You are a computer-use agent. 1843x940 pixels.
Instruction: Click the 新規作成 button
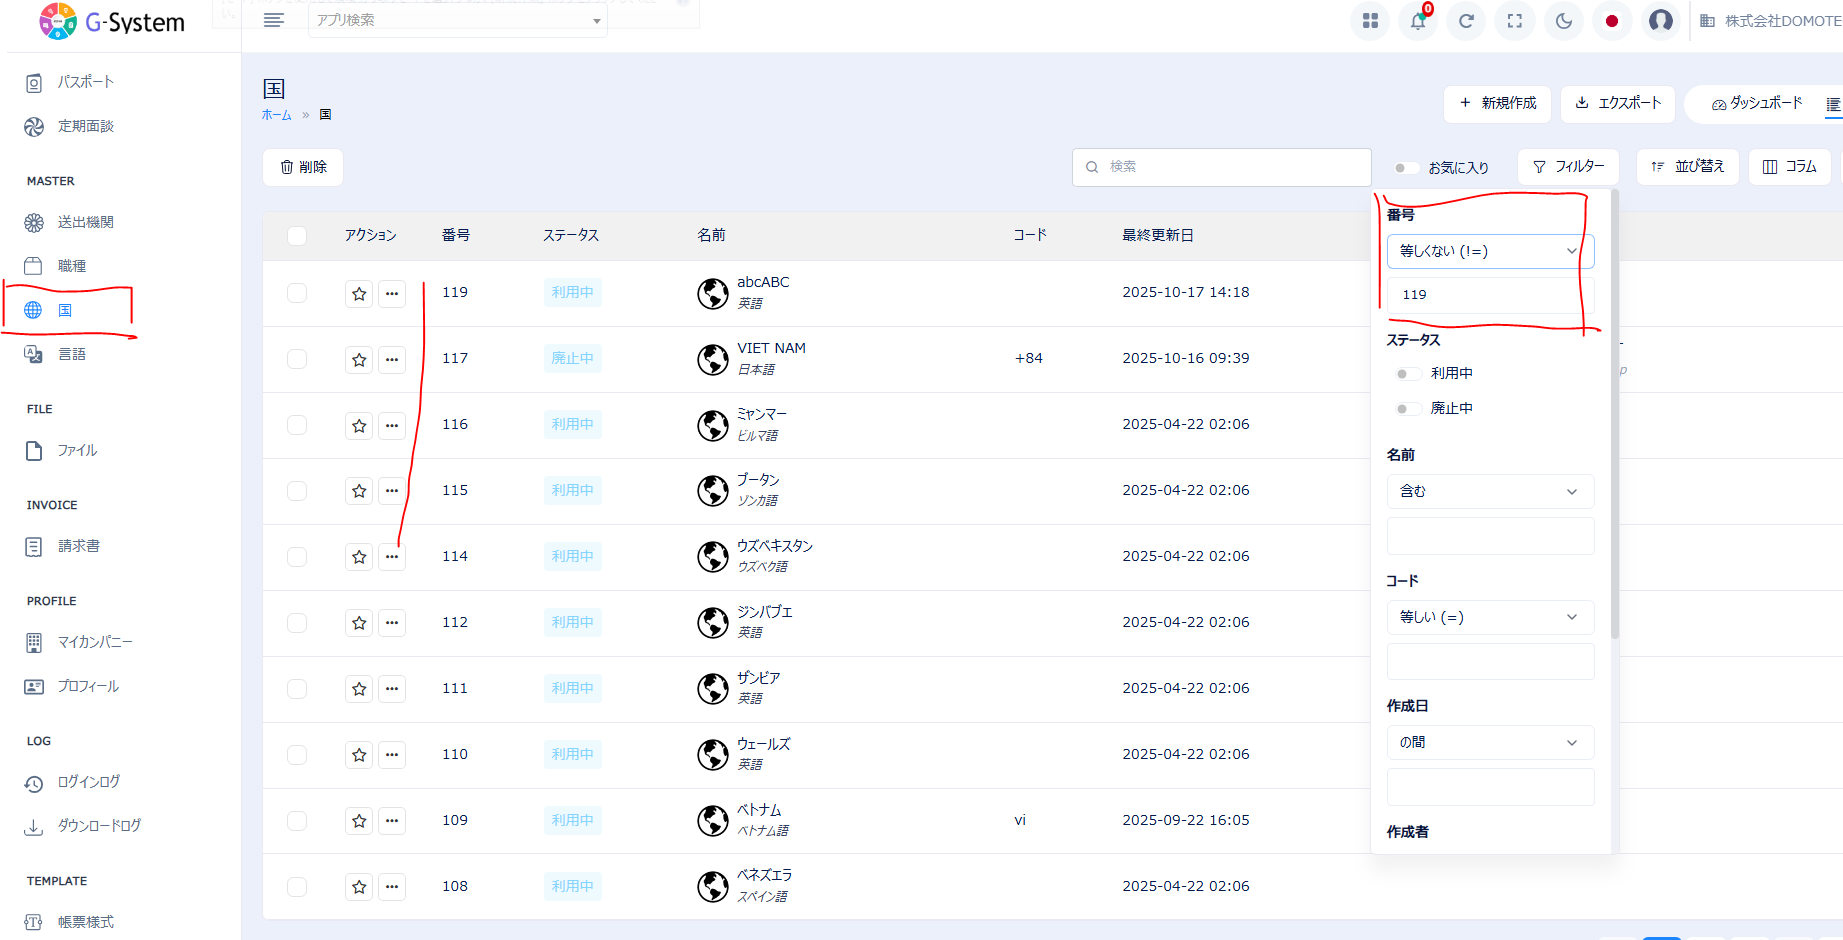pyautogui.click(x=1497, y=103)
